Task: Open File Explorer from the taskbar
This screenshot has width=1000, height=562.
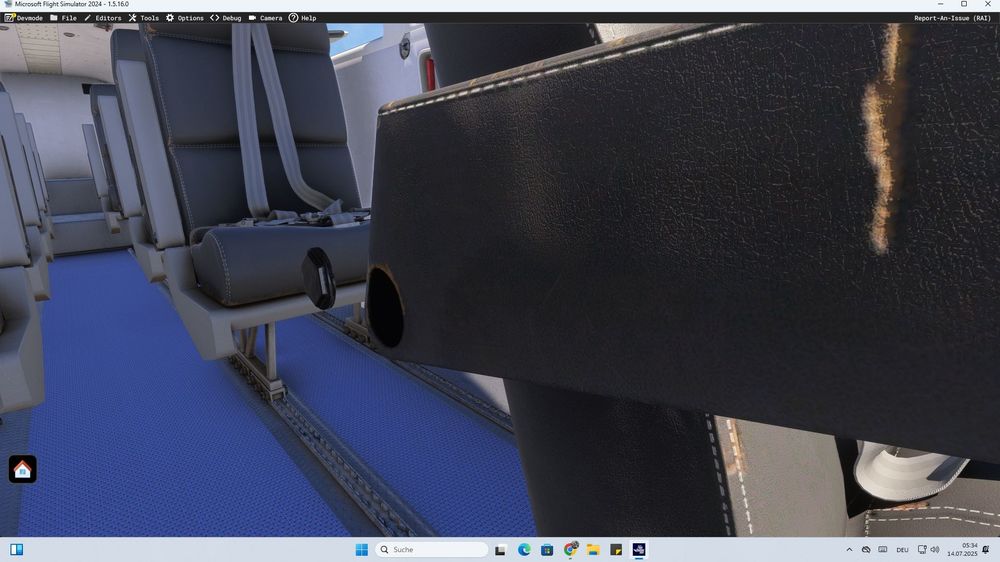Action: [x=593, y=550]
